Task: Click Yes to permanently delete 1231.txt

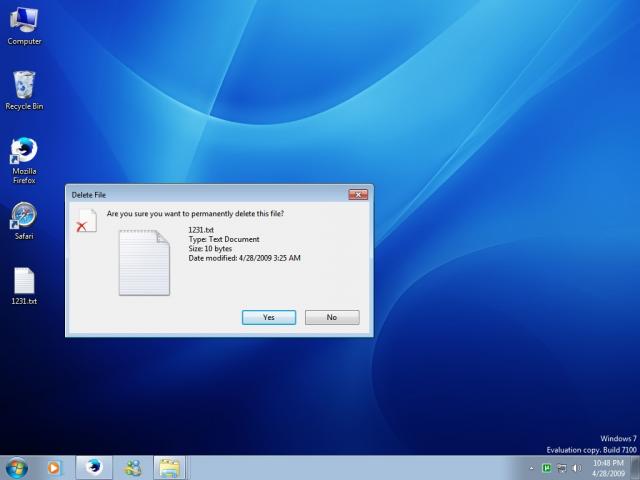Action: 268,317
